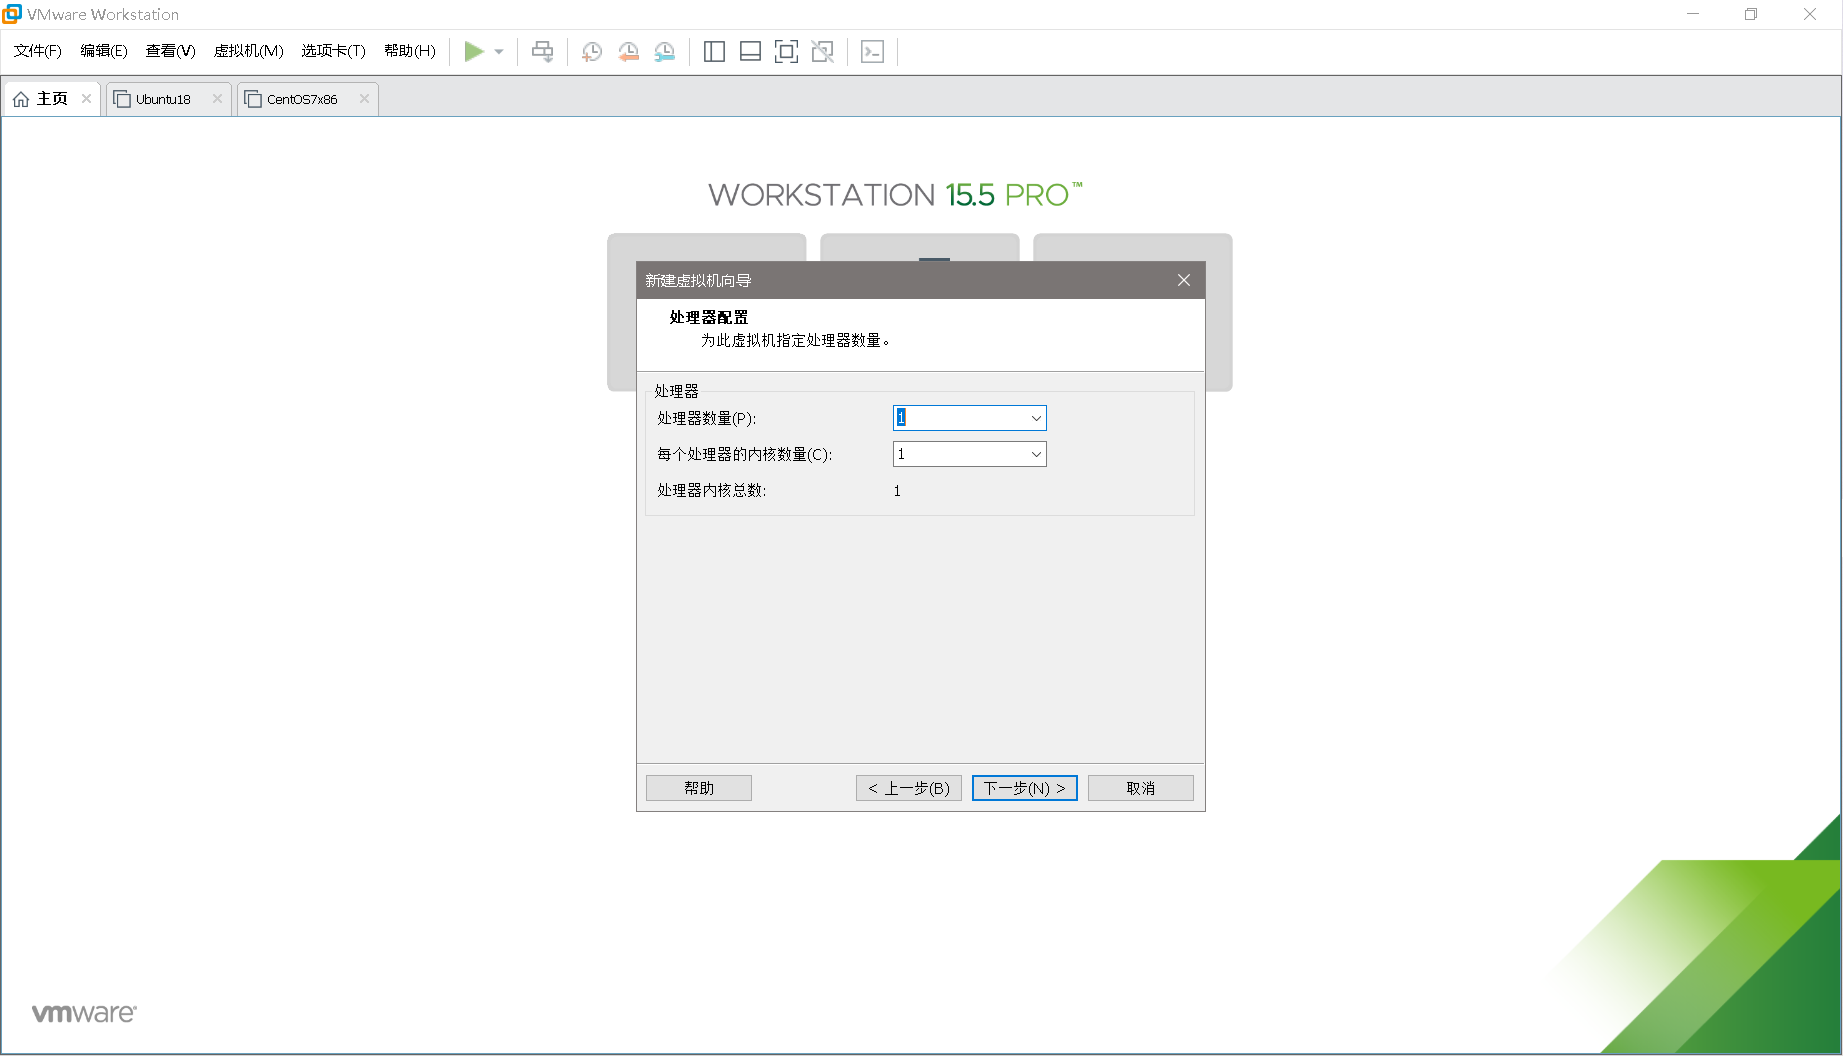Click the green Power On play icon
The height and width of the screenshot is (1056, 1843).
(x=474, y=51)
